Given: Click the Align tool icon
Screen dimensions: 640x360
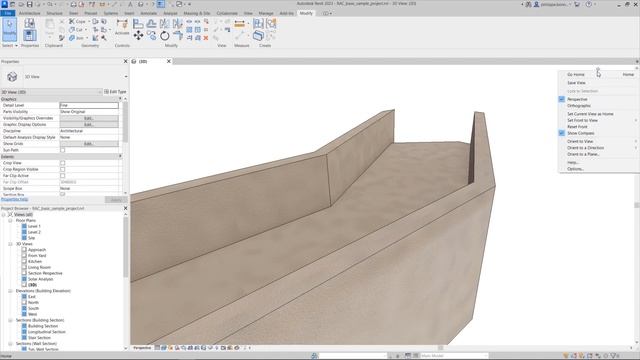Looking at the screenshot, I should (x=138, y=24).
